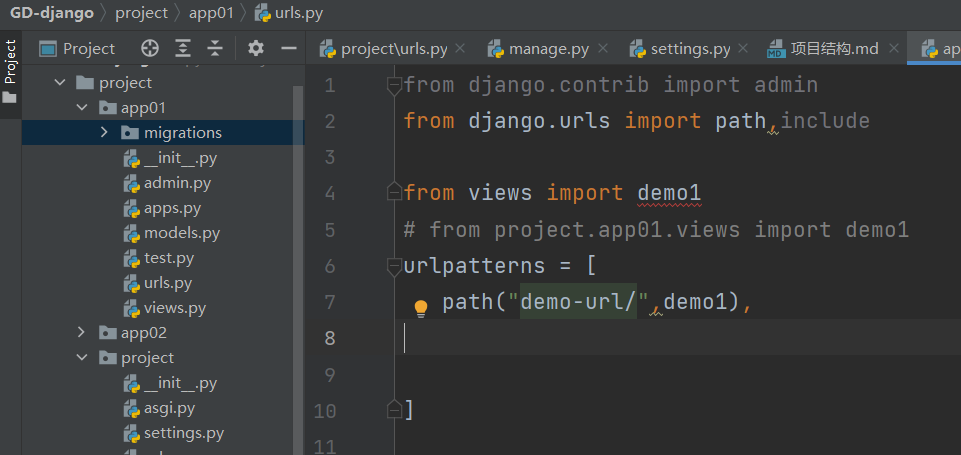Collapse the app01 folder
Viewport: 961px width, 455px height.
pos(83,108)
